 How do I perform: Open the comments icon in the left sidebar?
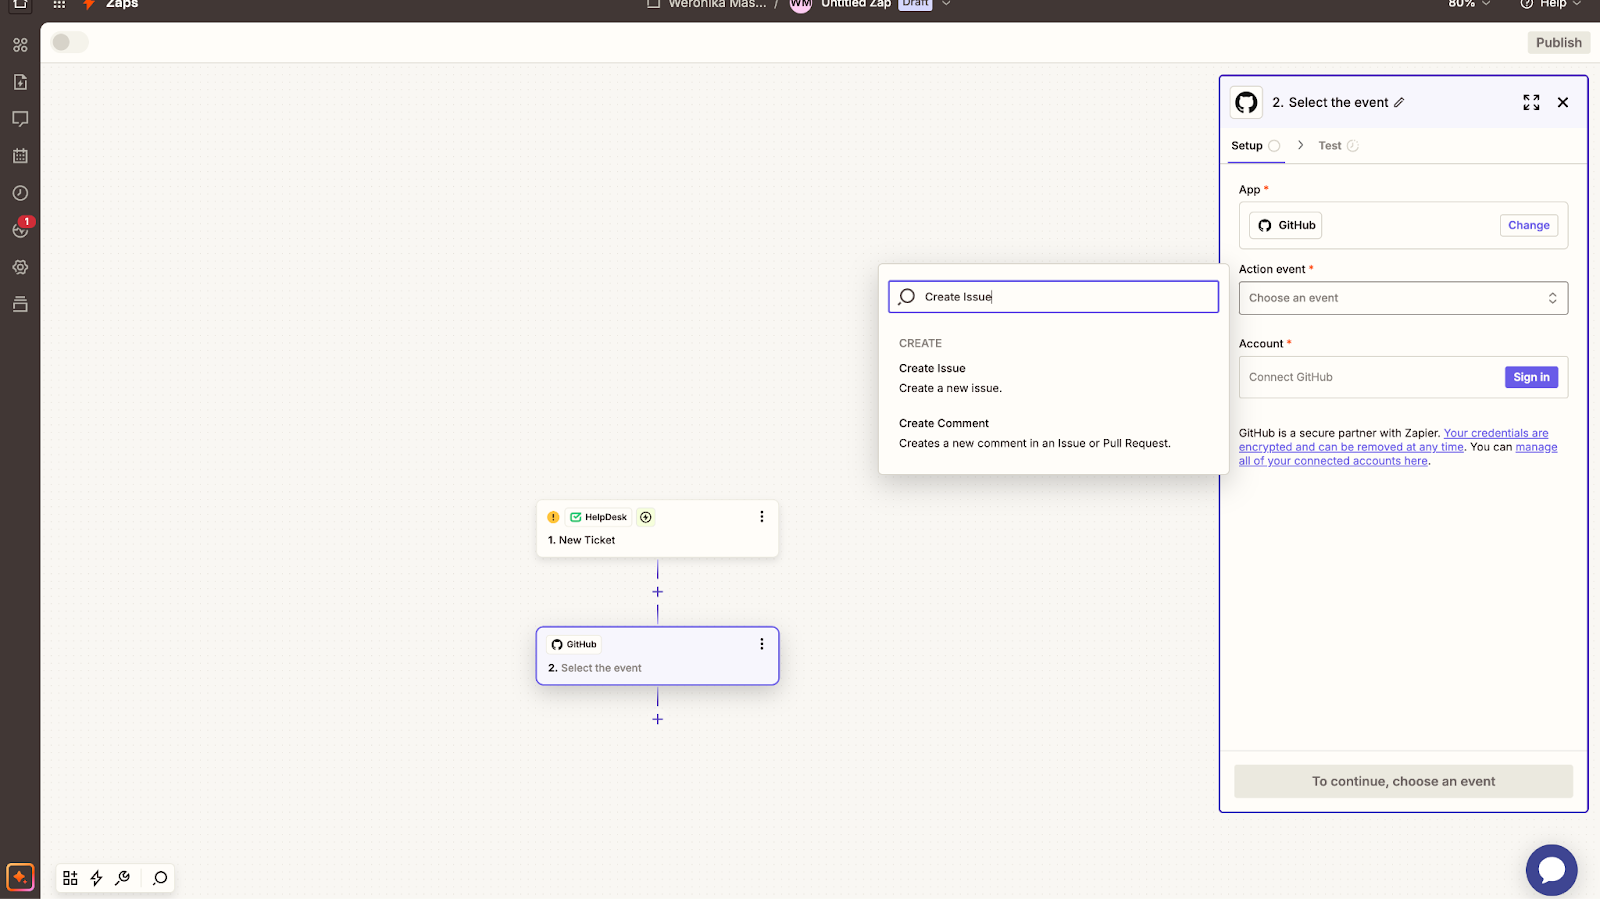tap(20, 119)
